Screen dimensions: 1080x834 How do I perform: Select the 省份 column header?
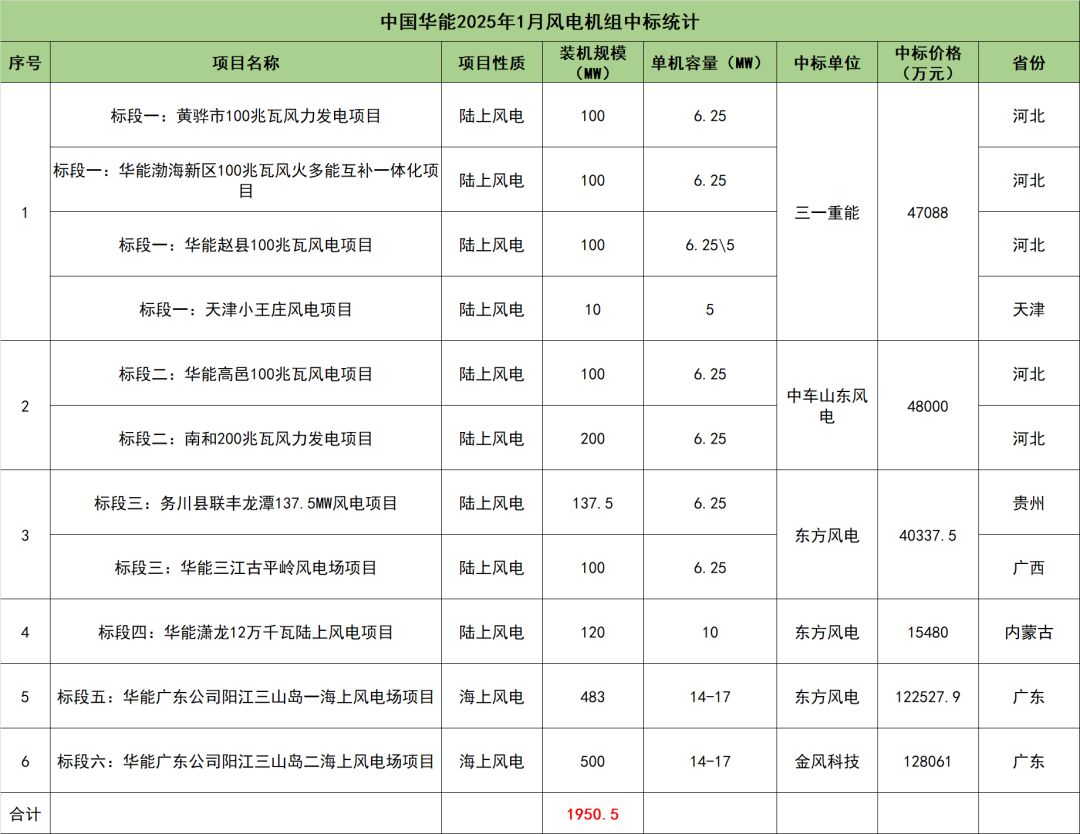pos(1029,63)
